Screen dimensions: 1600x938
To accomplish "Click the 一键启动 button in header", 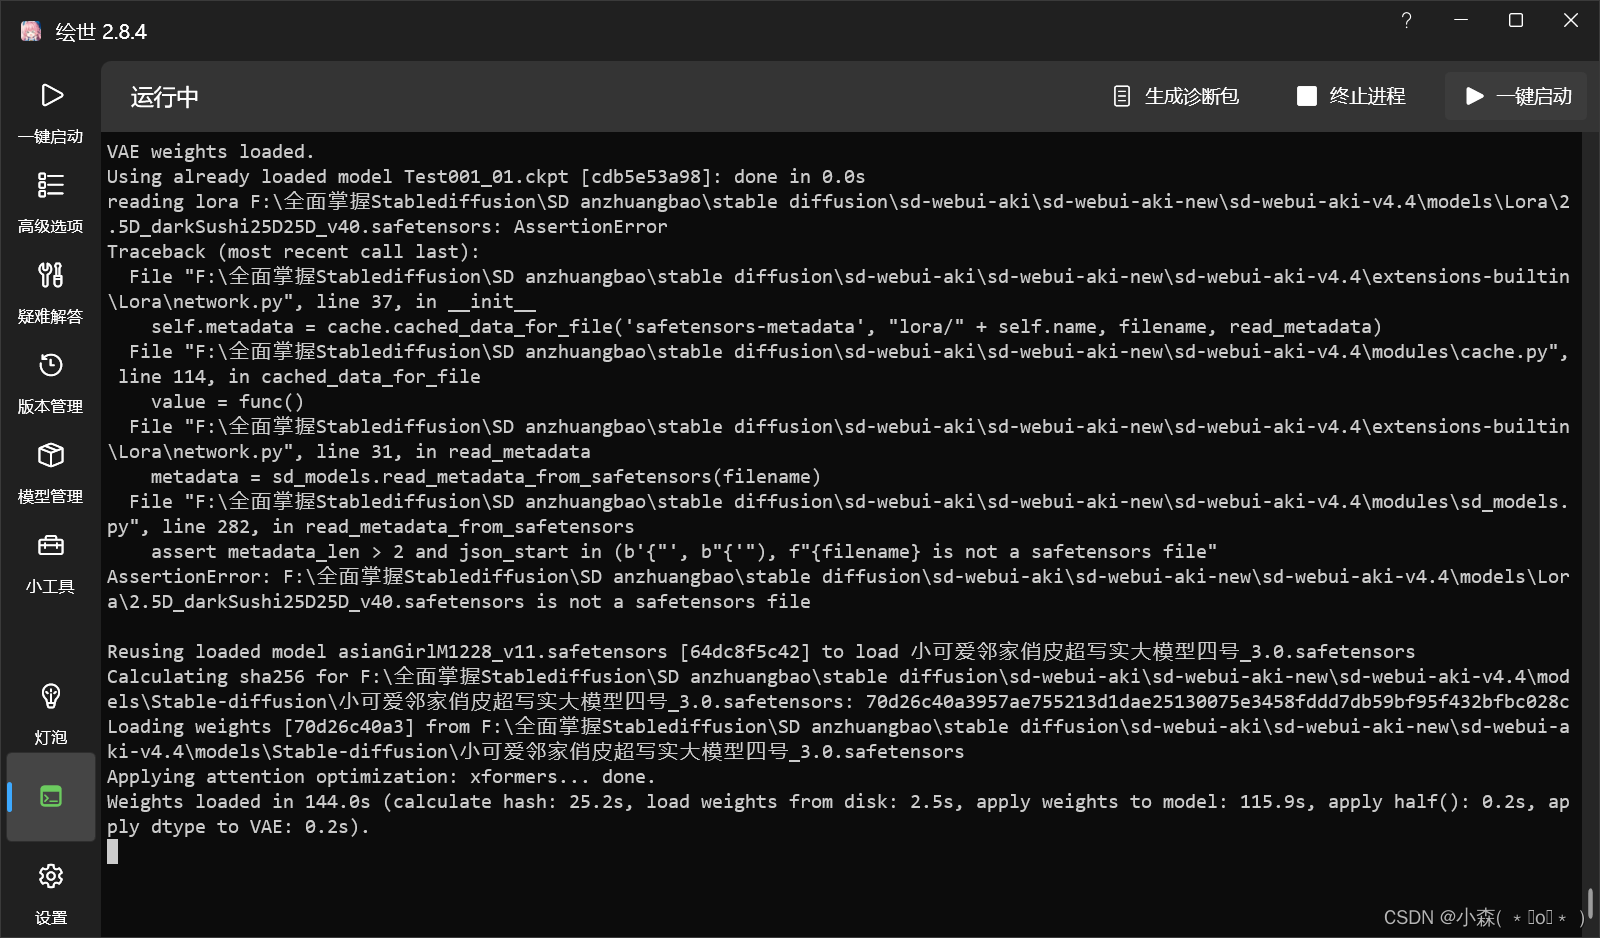I will click(x=1516, y=96).
